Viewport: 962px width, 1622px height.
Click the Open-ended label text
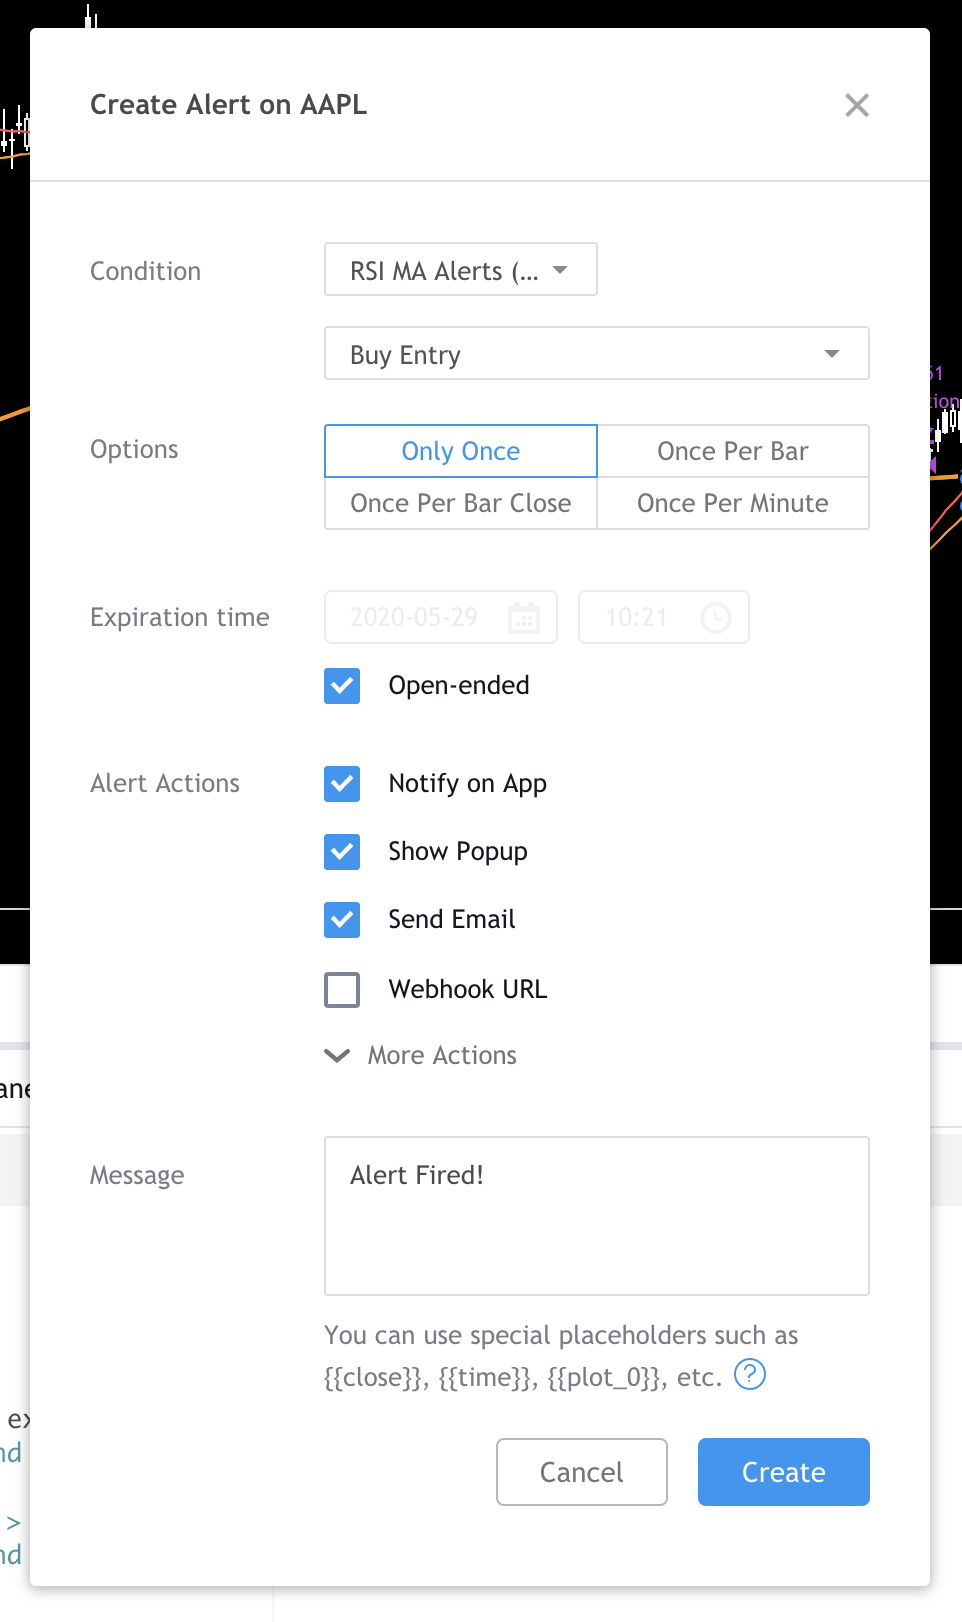coord(459,685)
